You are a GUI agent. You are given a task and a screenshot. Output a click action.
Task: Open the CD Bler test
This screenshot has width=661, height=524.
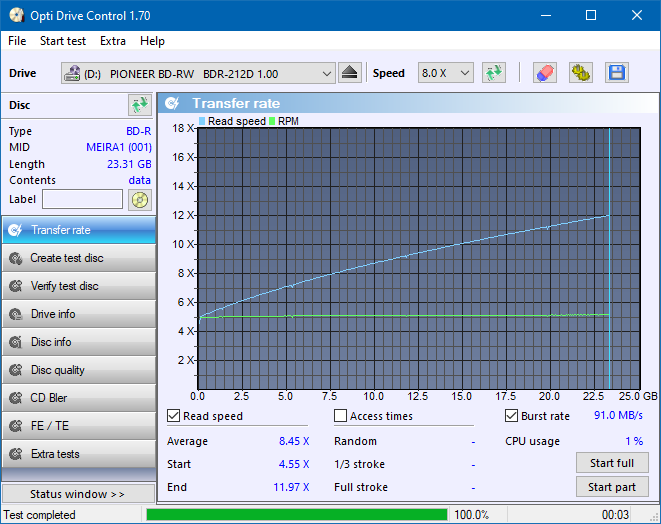78,398
